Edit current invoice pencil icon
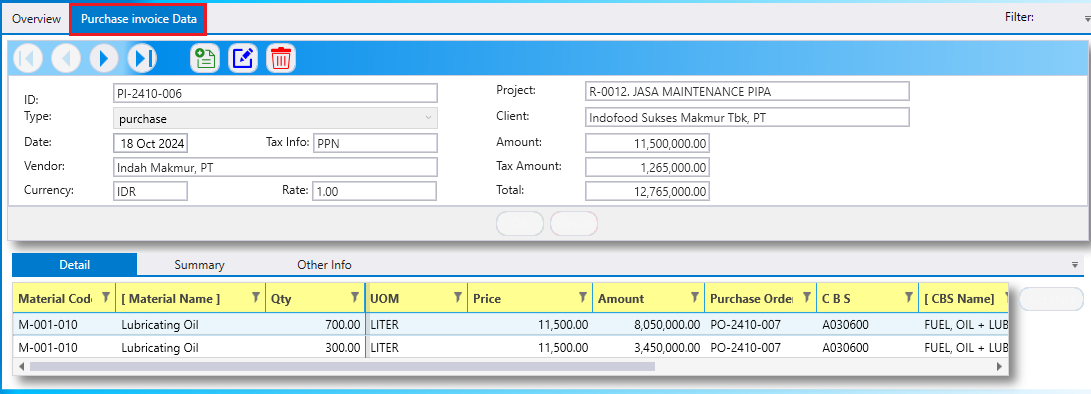Screen dimensions: 1091x394 243,58
